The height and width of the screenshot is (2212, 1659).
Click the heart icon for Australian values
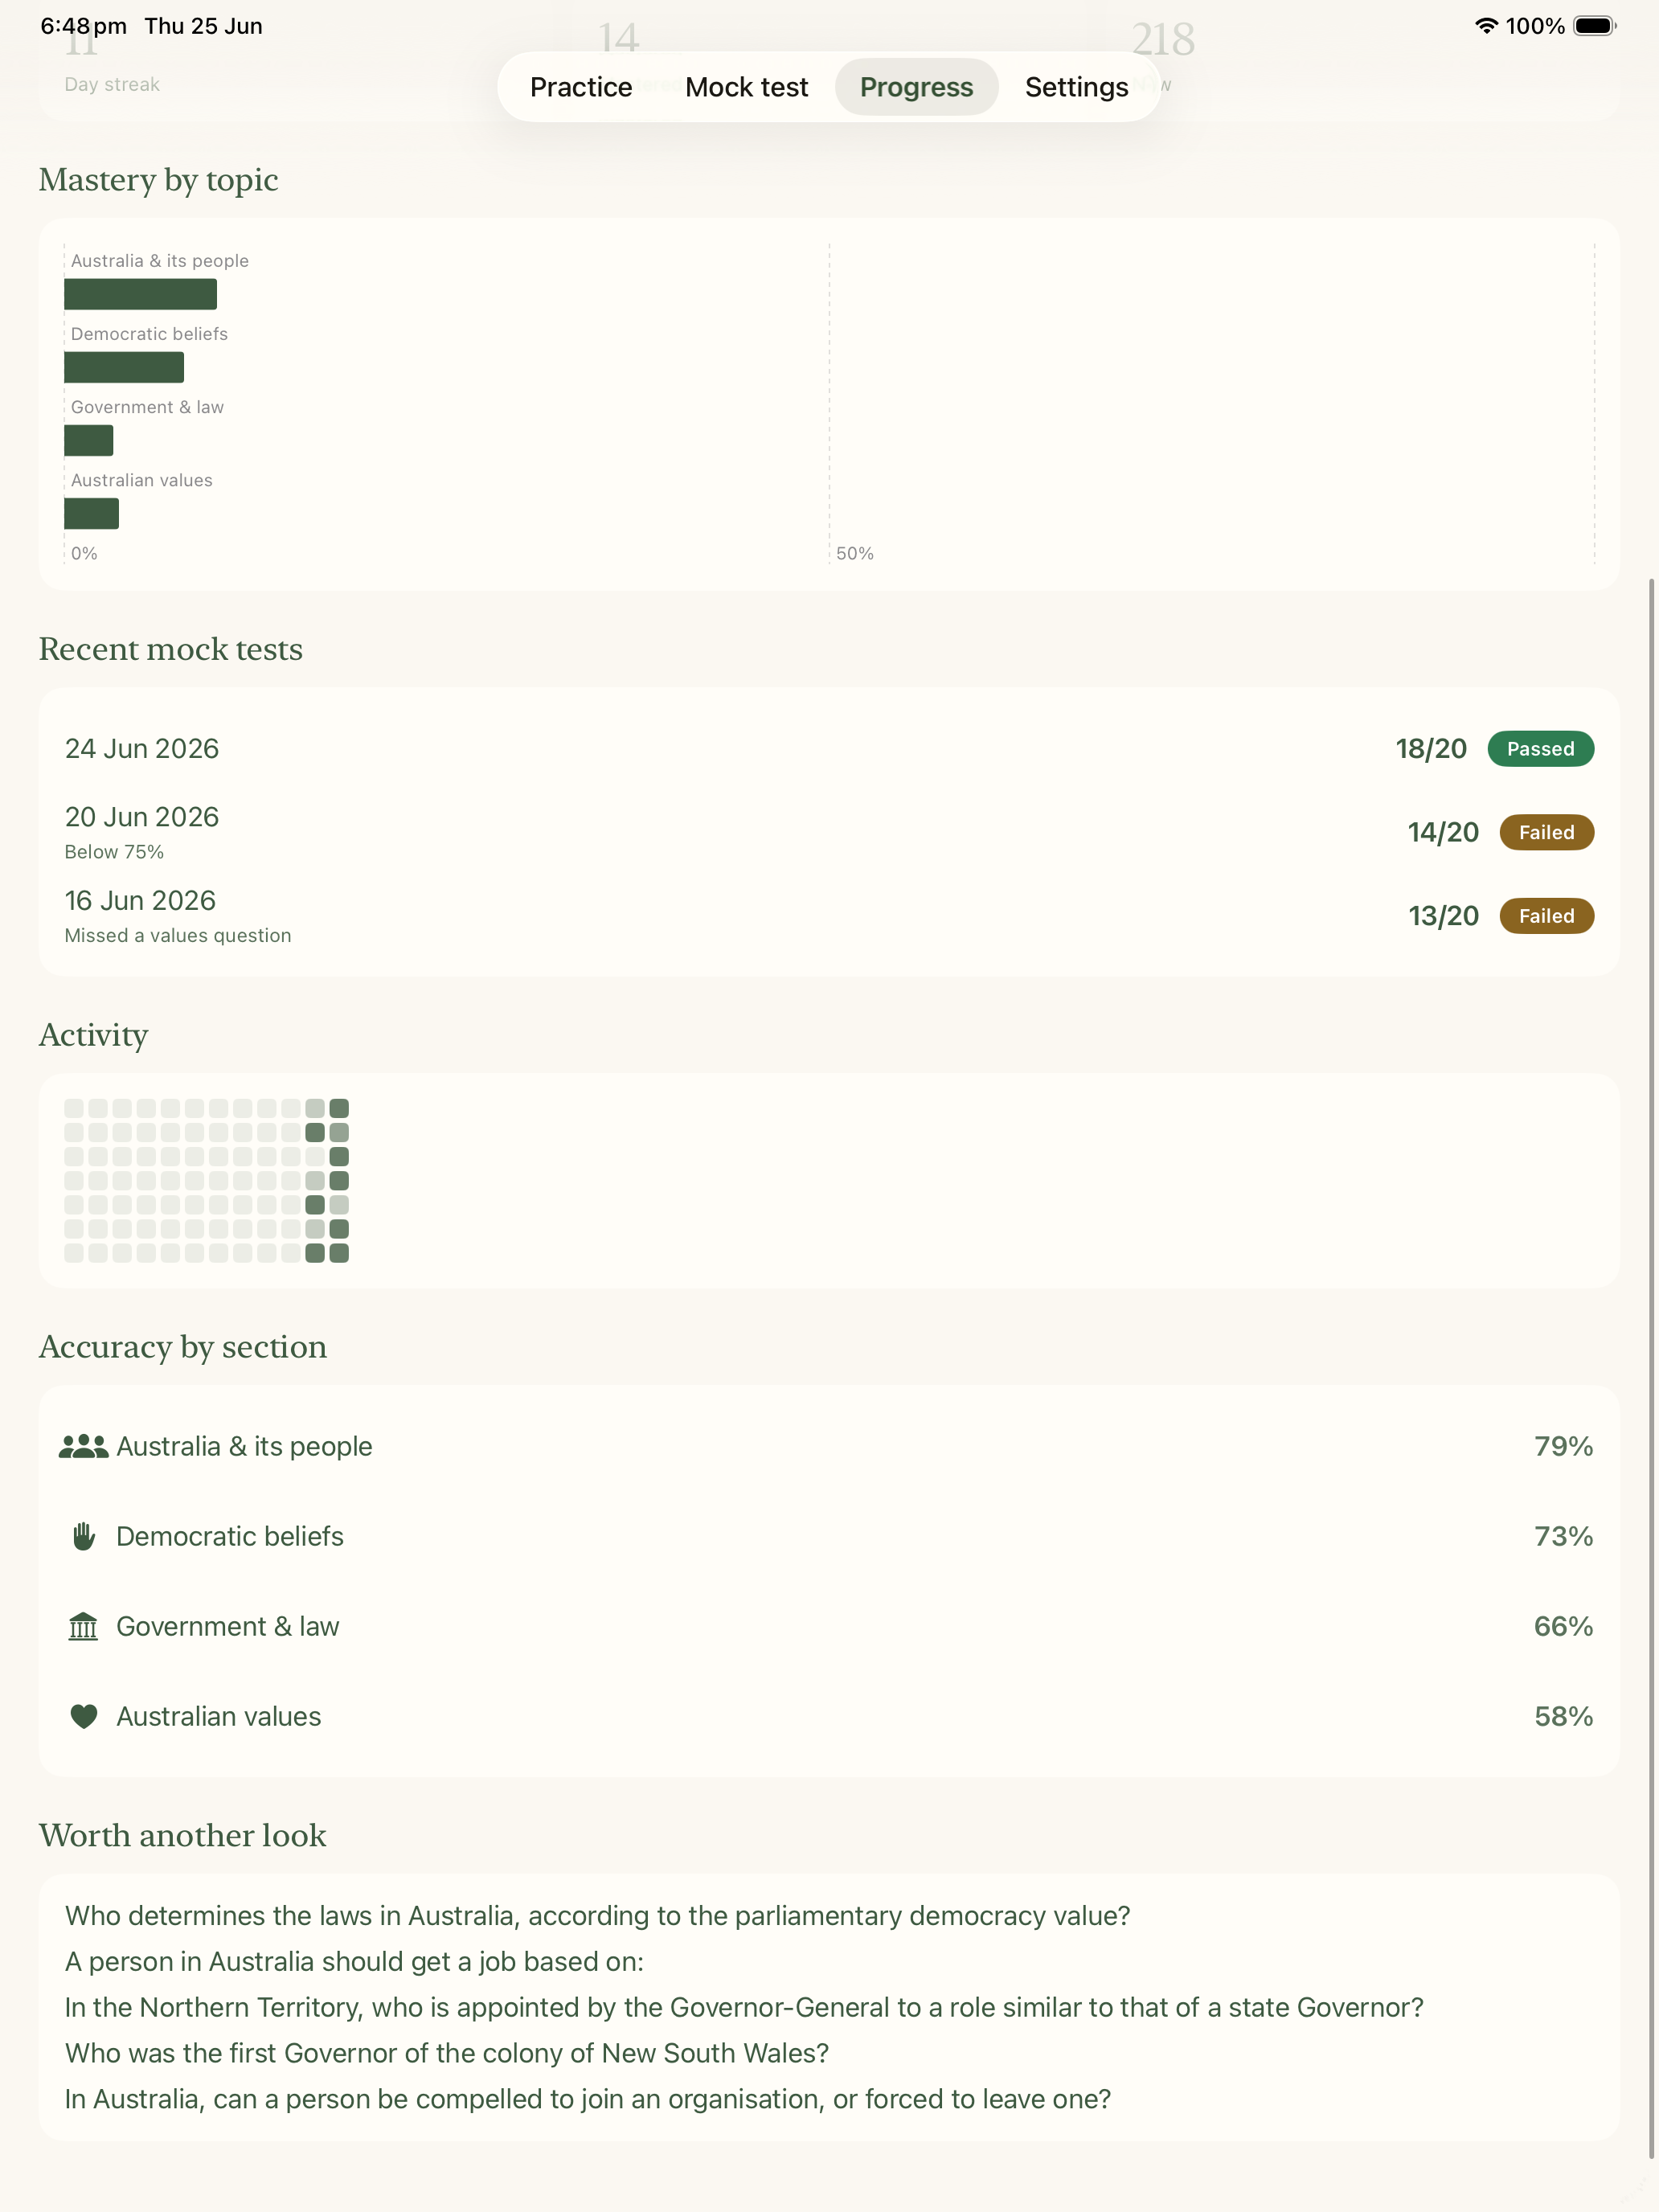click(x=83, y=1716)
